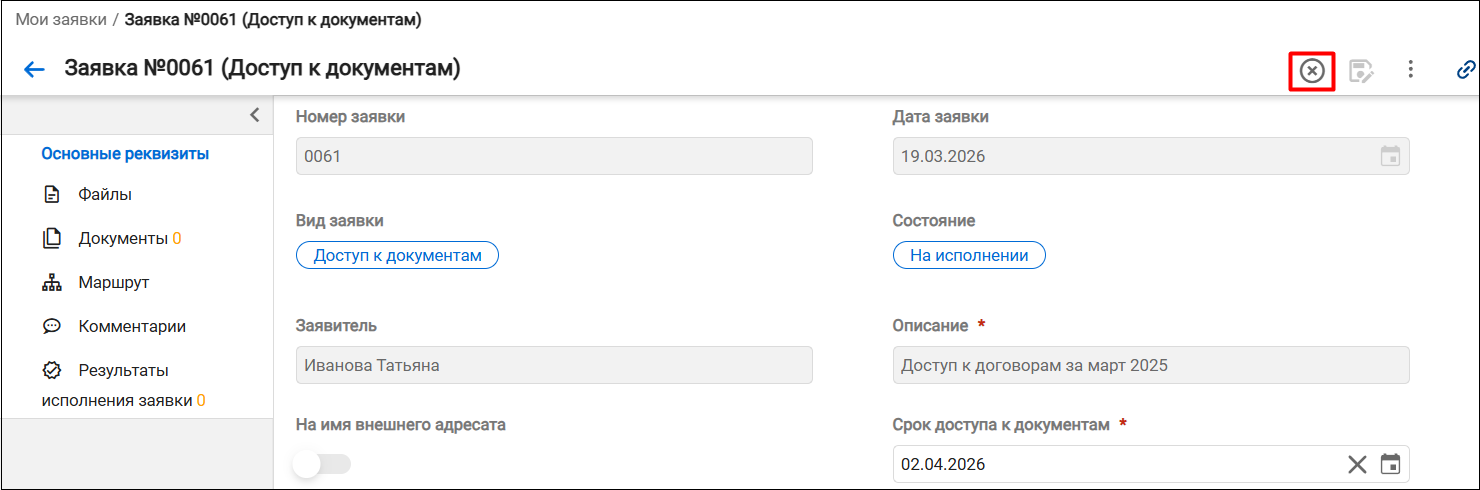This screenshot has height=490, width=1480.
Task: Open Комментарии in the sidebar
Action: (x=113, y=326)
